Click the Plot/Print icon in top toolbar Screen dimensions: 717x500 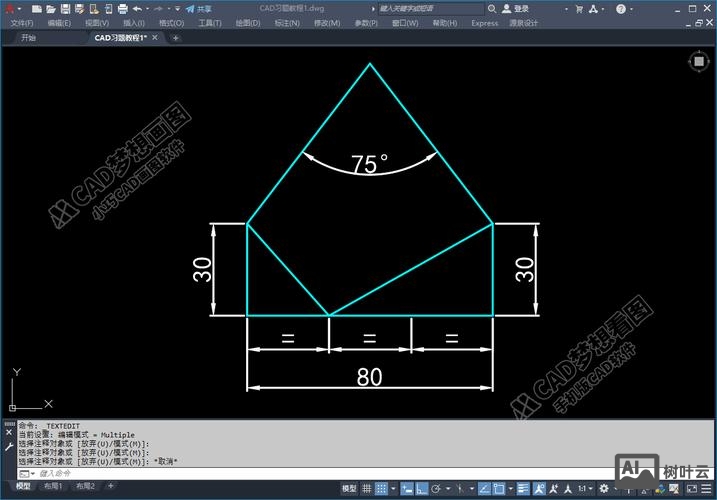click(x=122, y=8)
